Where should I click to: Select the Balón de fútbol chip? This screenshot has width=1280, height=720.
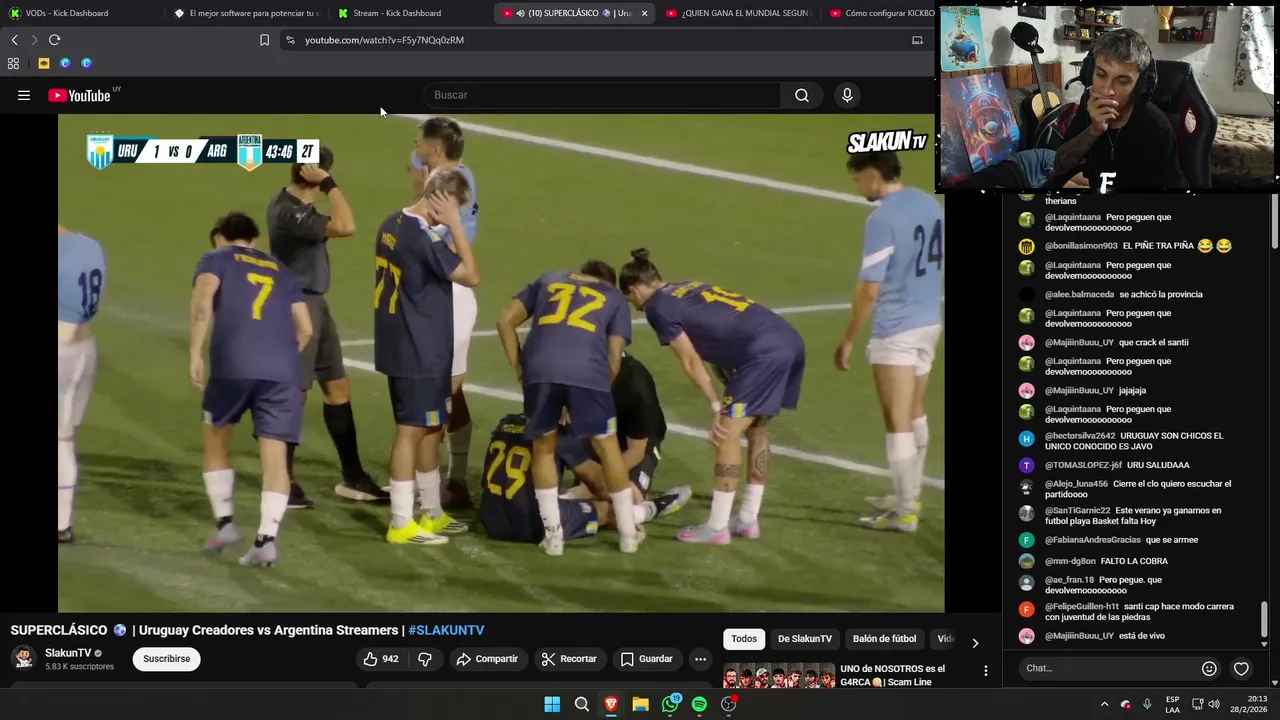click(884, 639)
